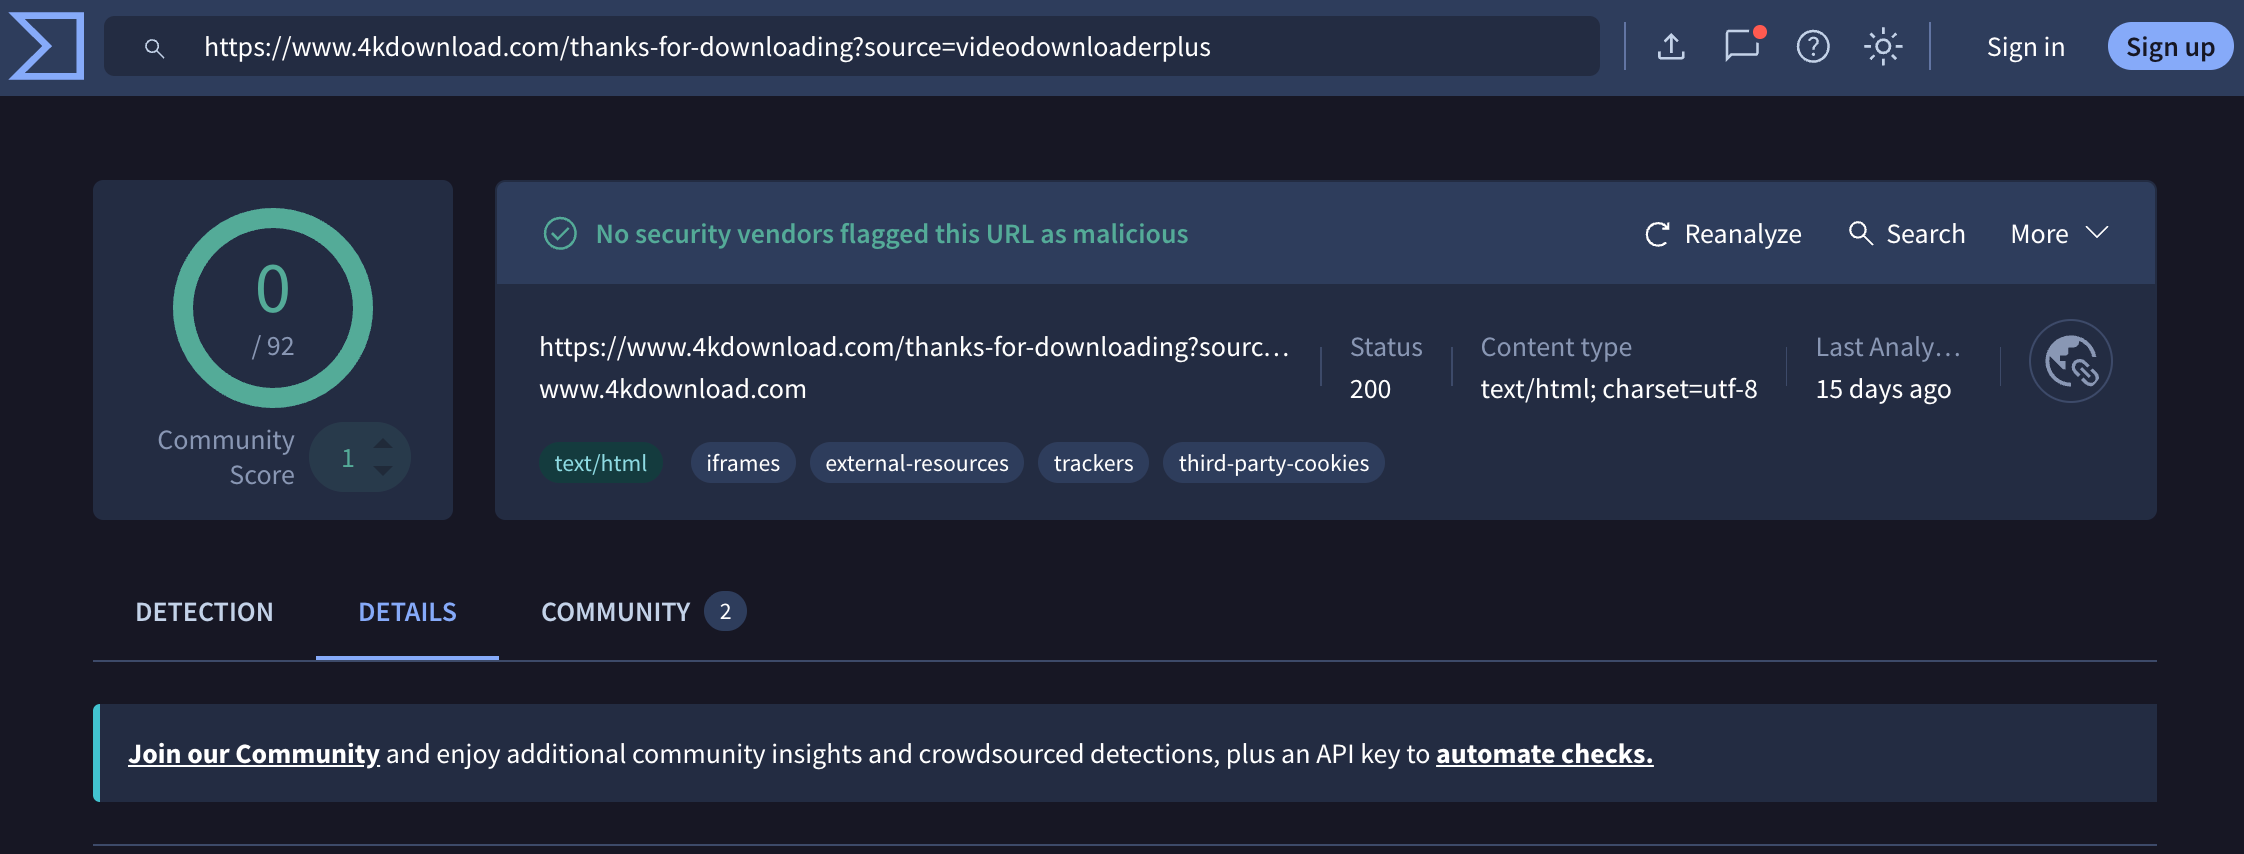Click the Search button in result header

click(x=1906, y=234)
